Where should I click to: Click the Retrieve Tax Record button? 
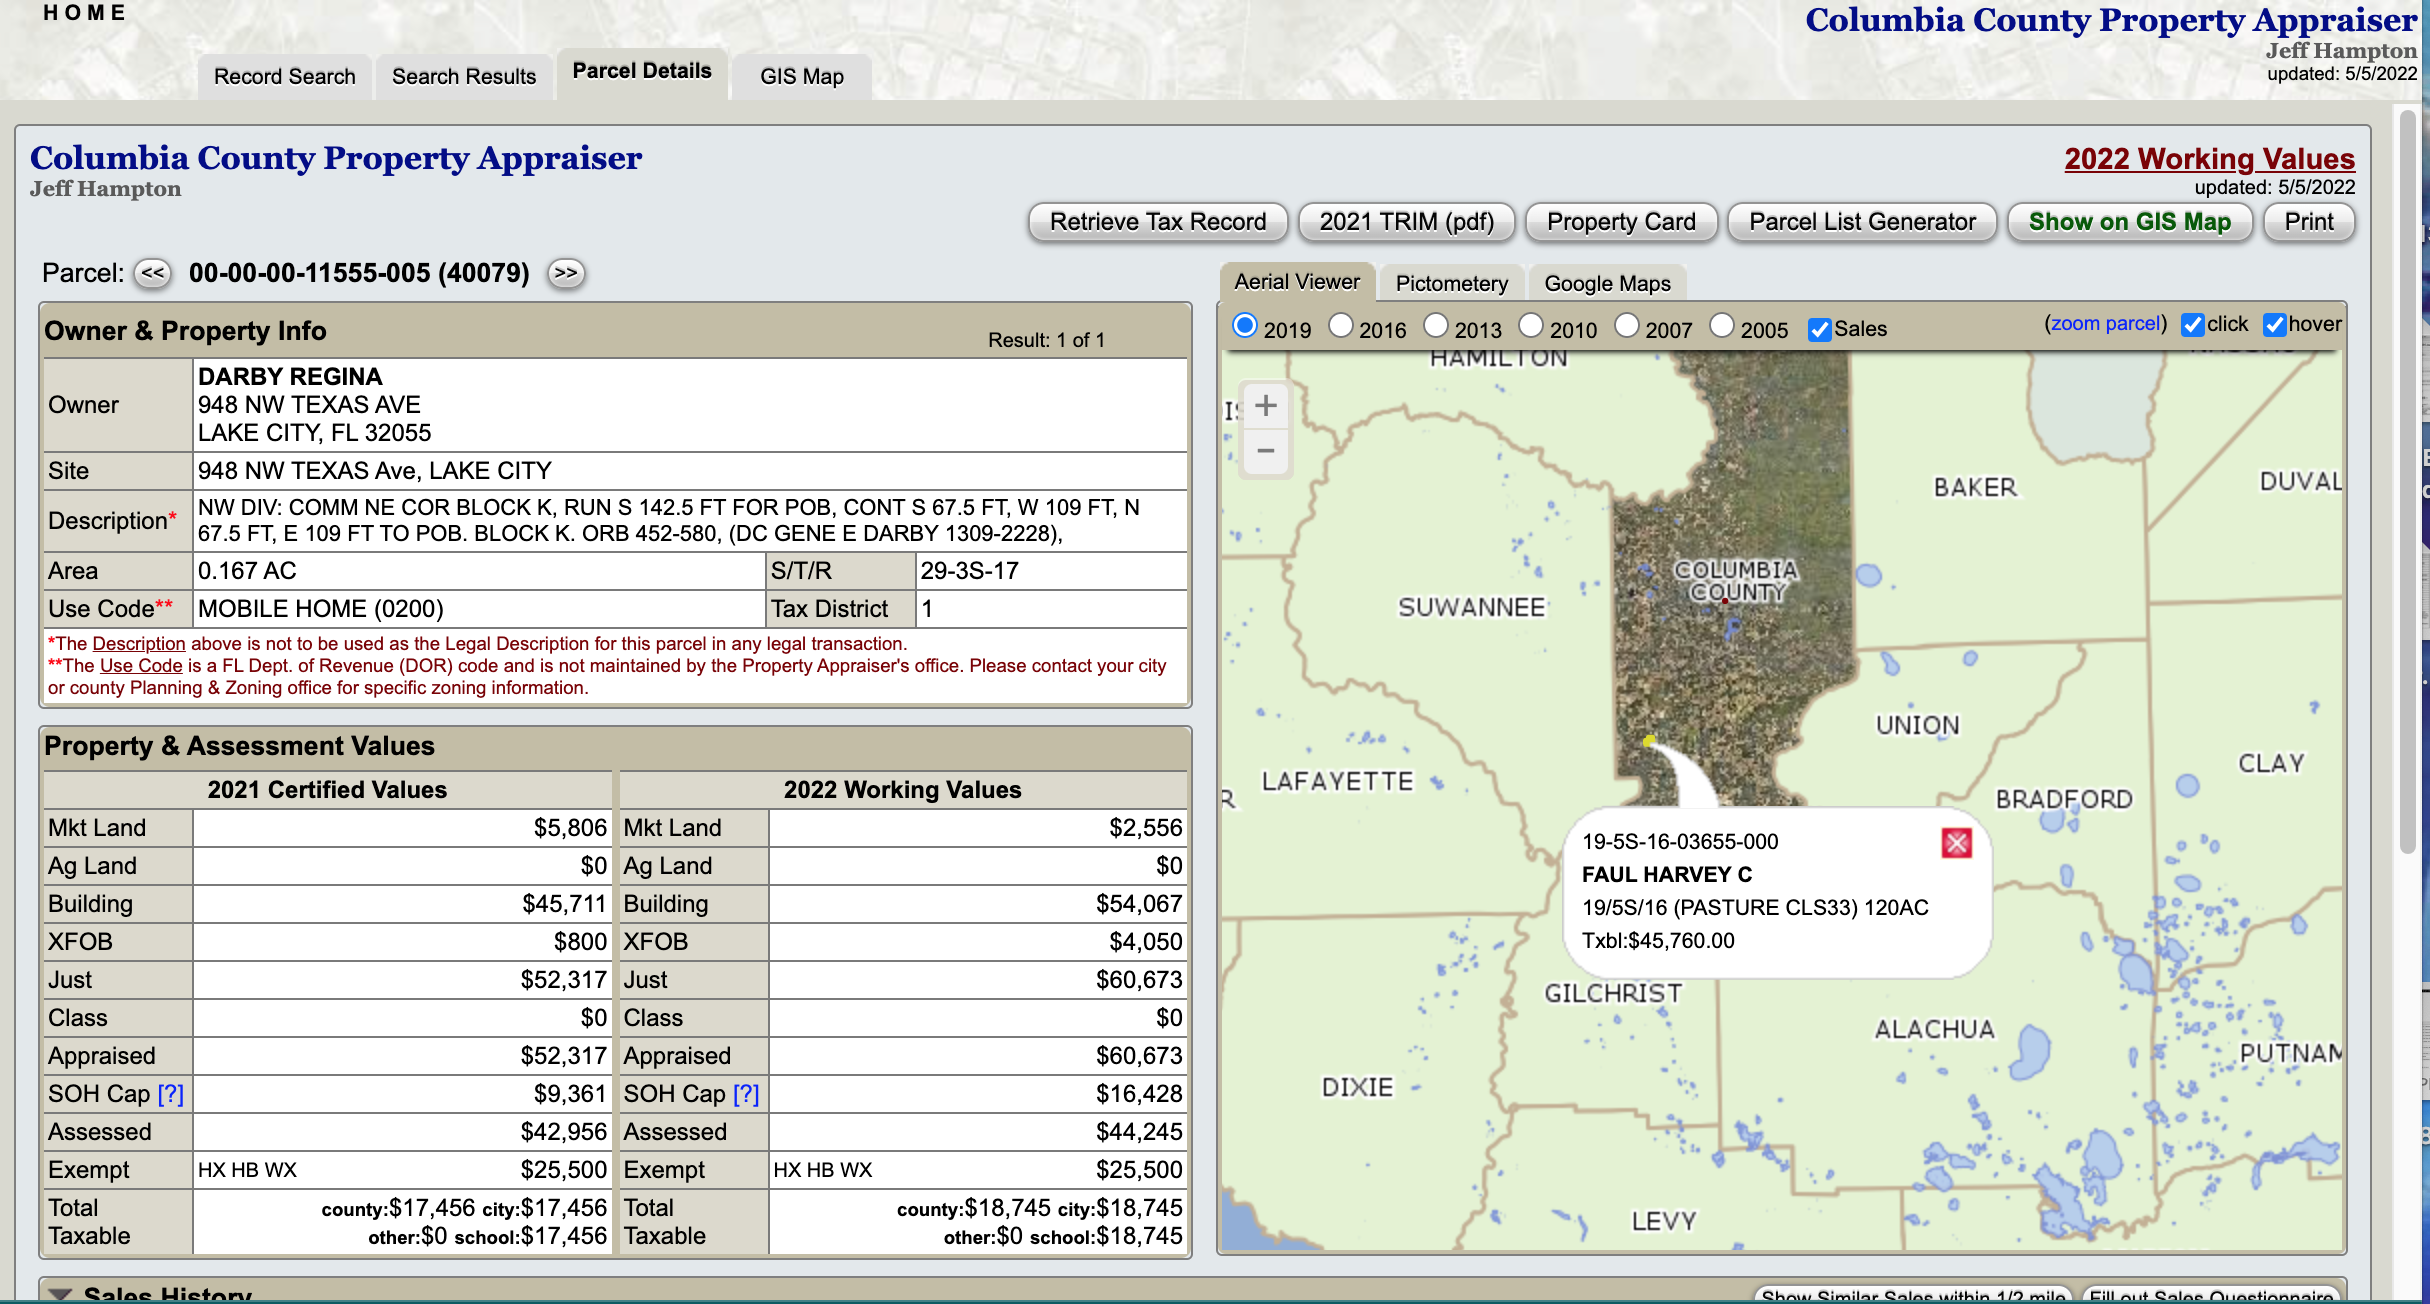coord(1158,222)
